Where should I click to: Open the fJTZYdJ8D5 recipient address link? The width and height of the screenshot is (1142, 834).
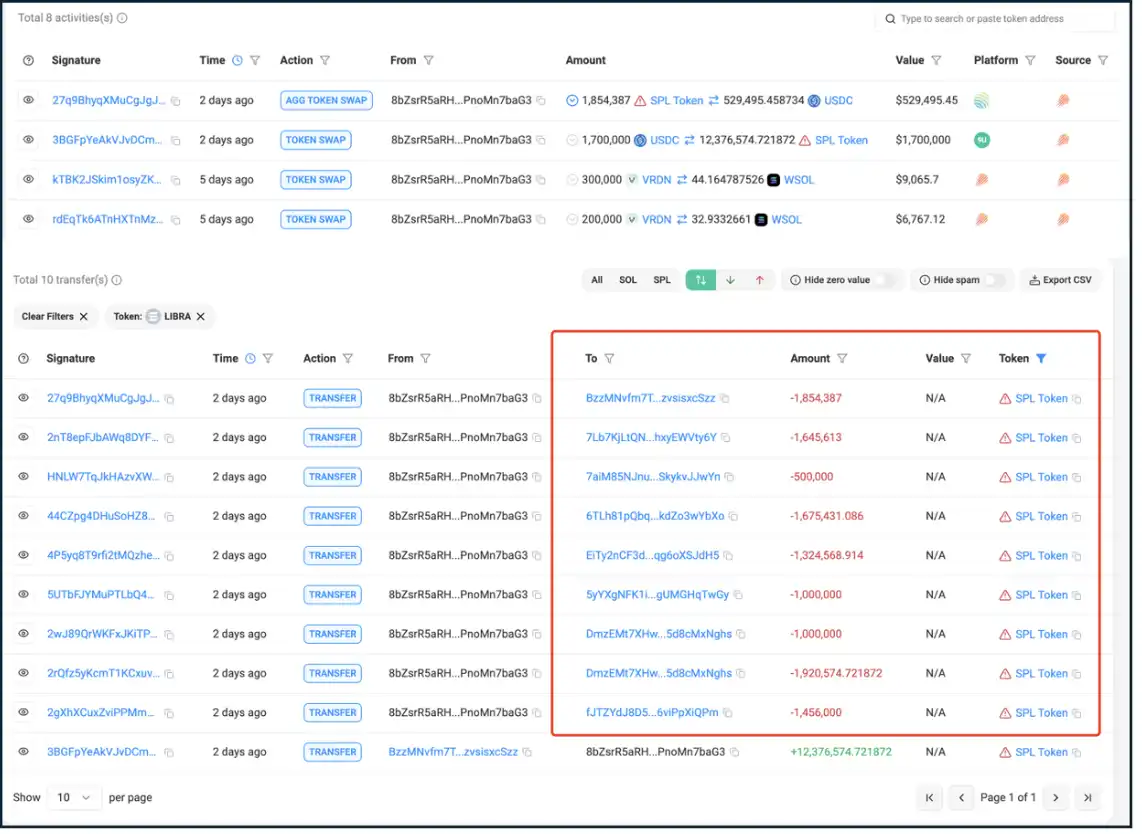coord(651,713)
